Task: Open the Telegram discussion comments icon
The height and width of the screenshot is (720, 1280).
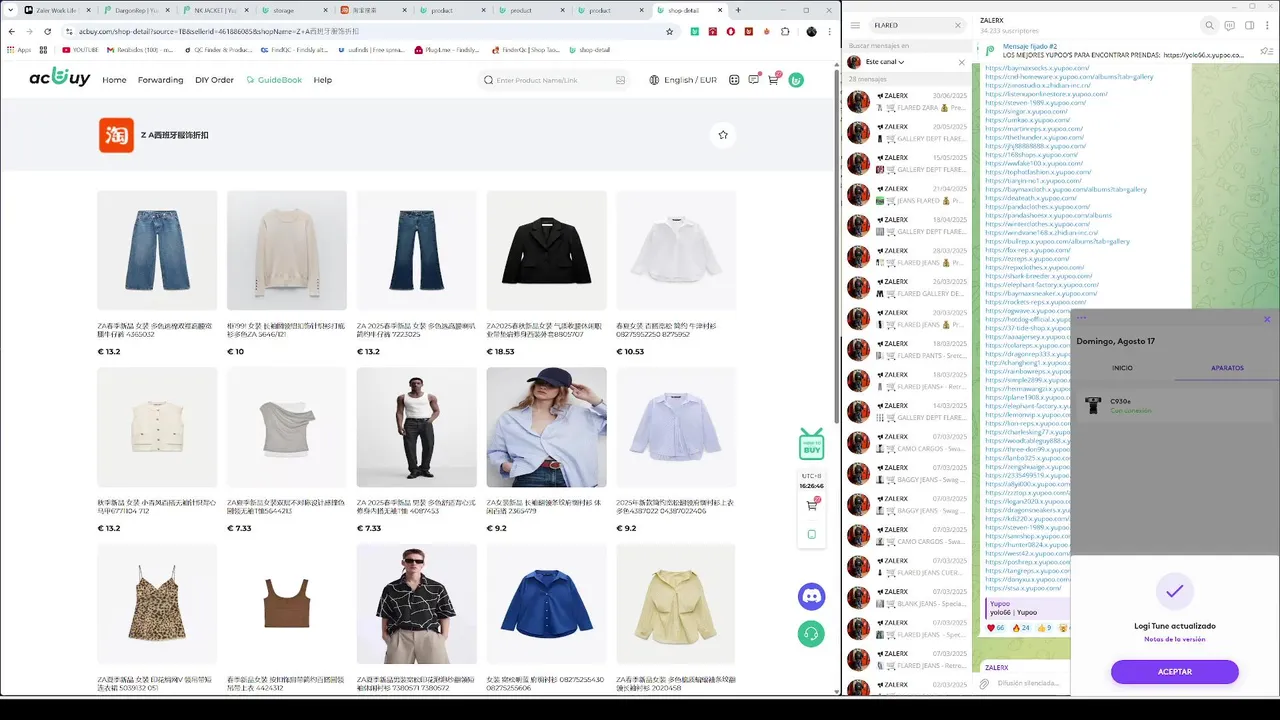Action: coord(1229,25)
